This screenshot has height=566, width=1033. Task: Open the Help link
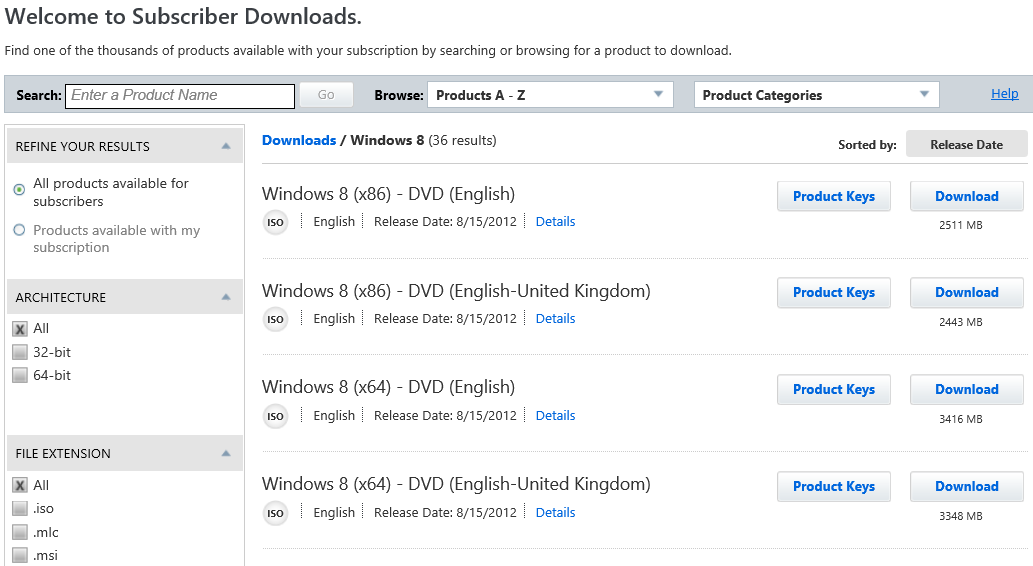click(1004, 94)
